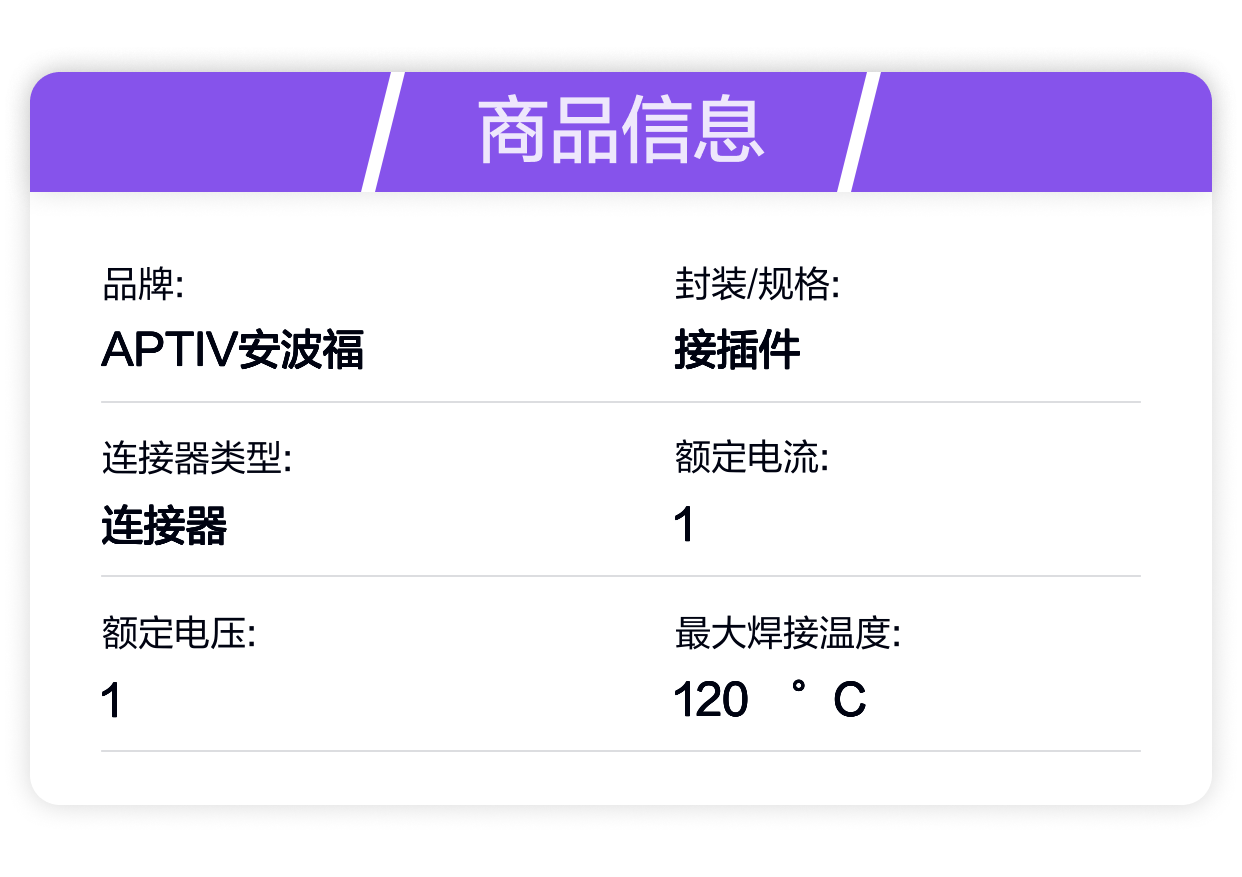Click the right white slash in header
The image size is (1242, 877).
point(859,132)
